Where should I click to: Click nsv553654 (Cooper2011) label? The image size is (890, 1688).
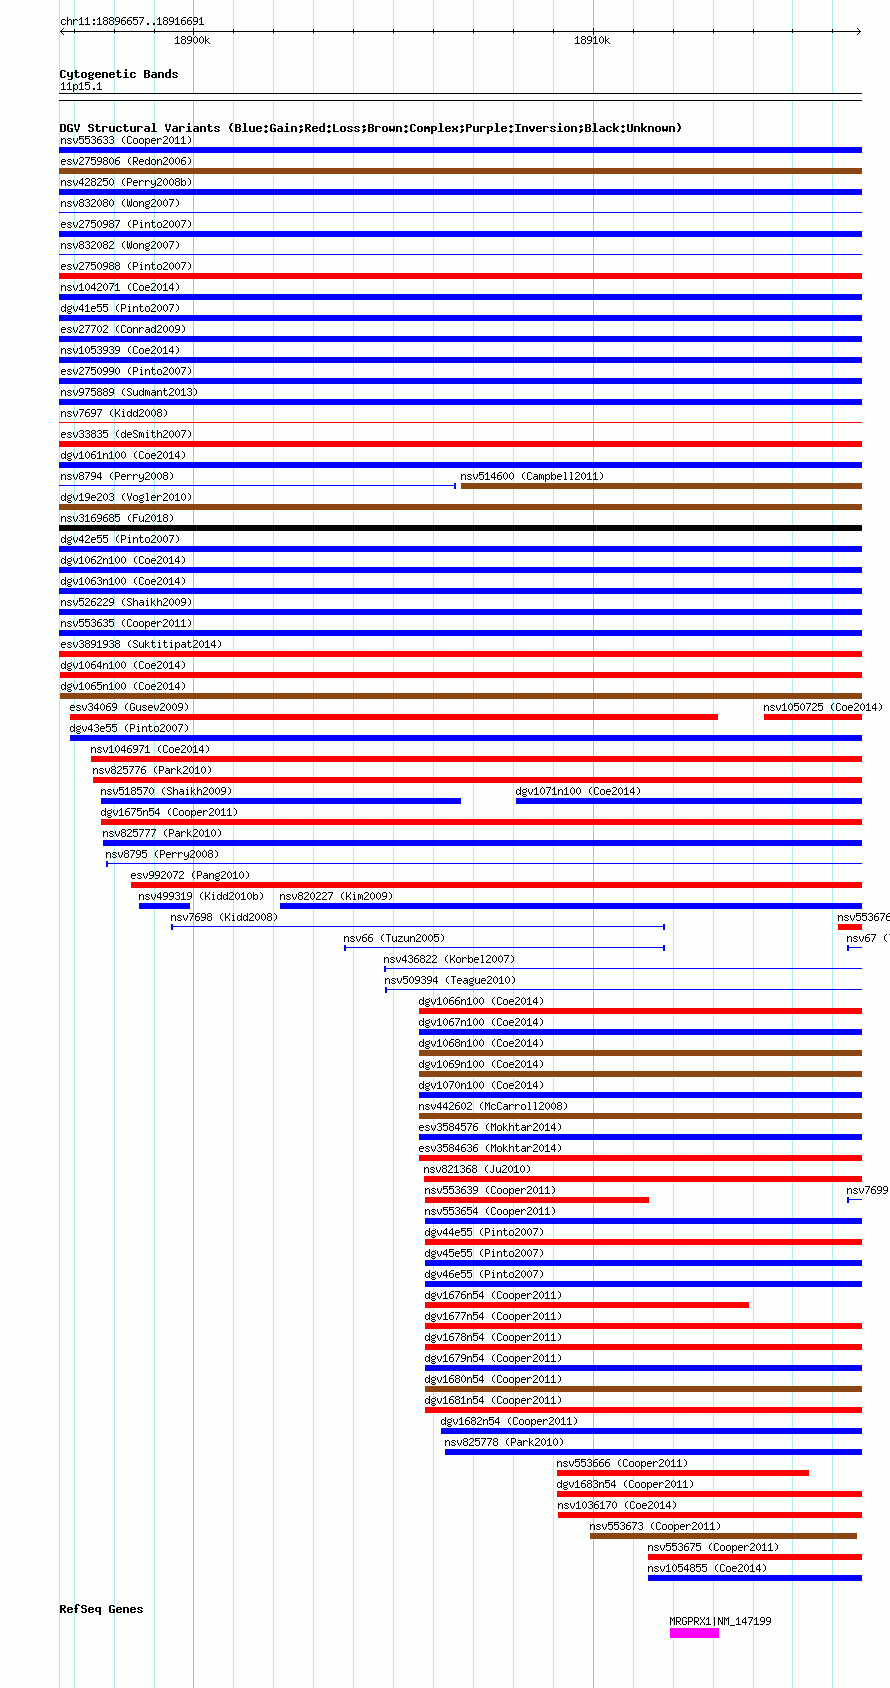(490, 1211)
